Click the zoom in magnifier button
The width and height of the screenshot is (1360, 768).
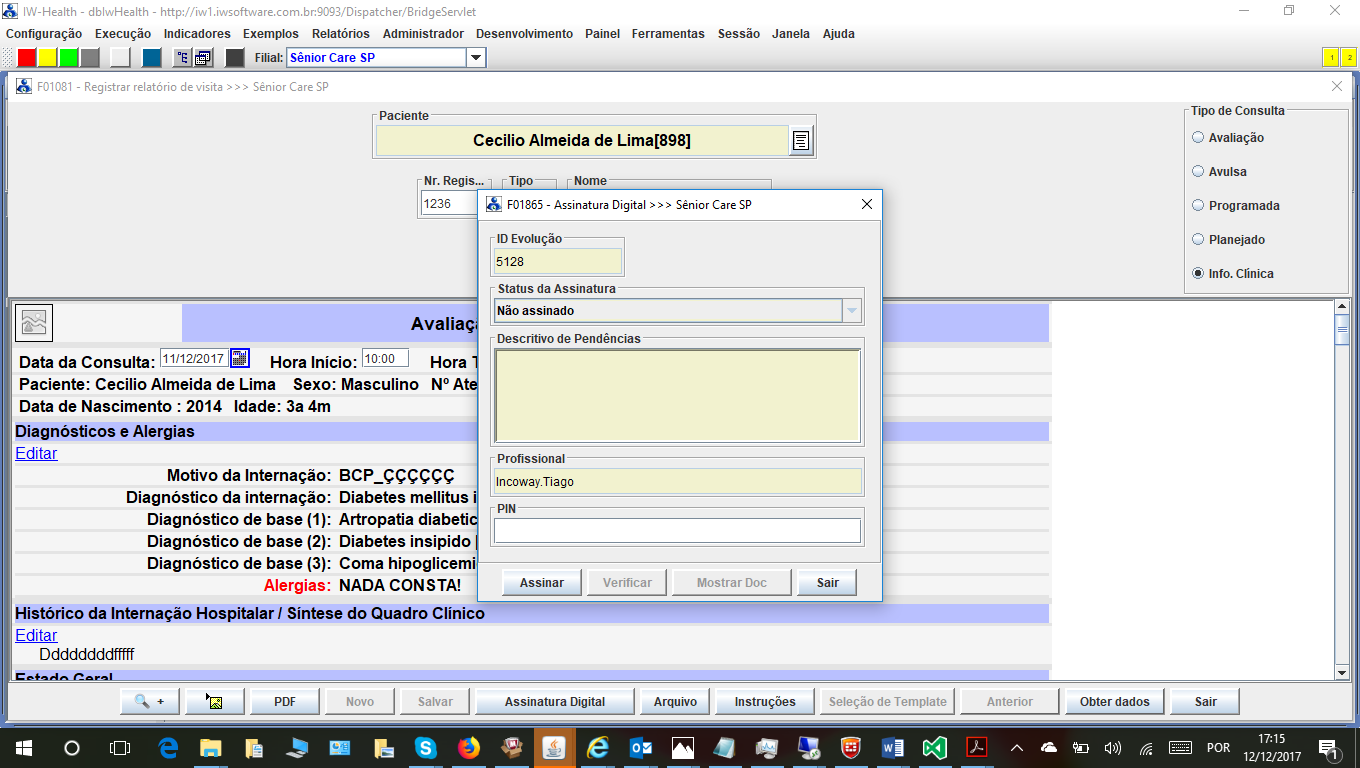coord(149,702)
